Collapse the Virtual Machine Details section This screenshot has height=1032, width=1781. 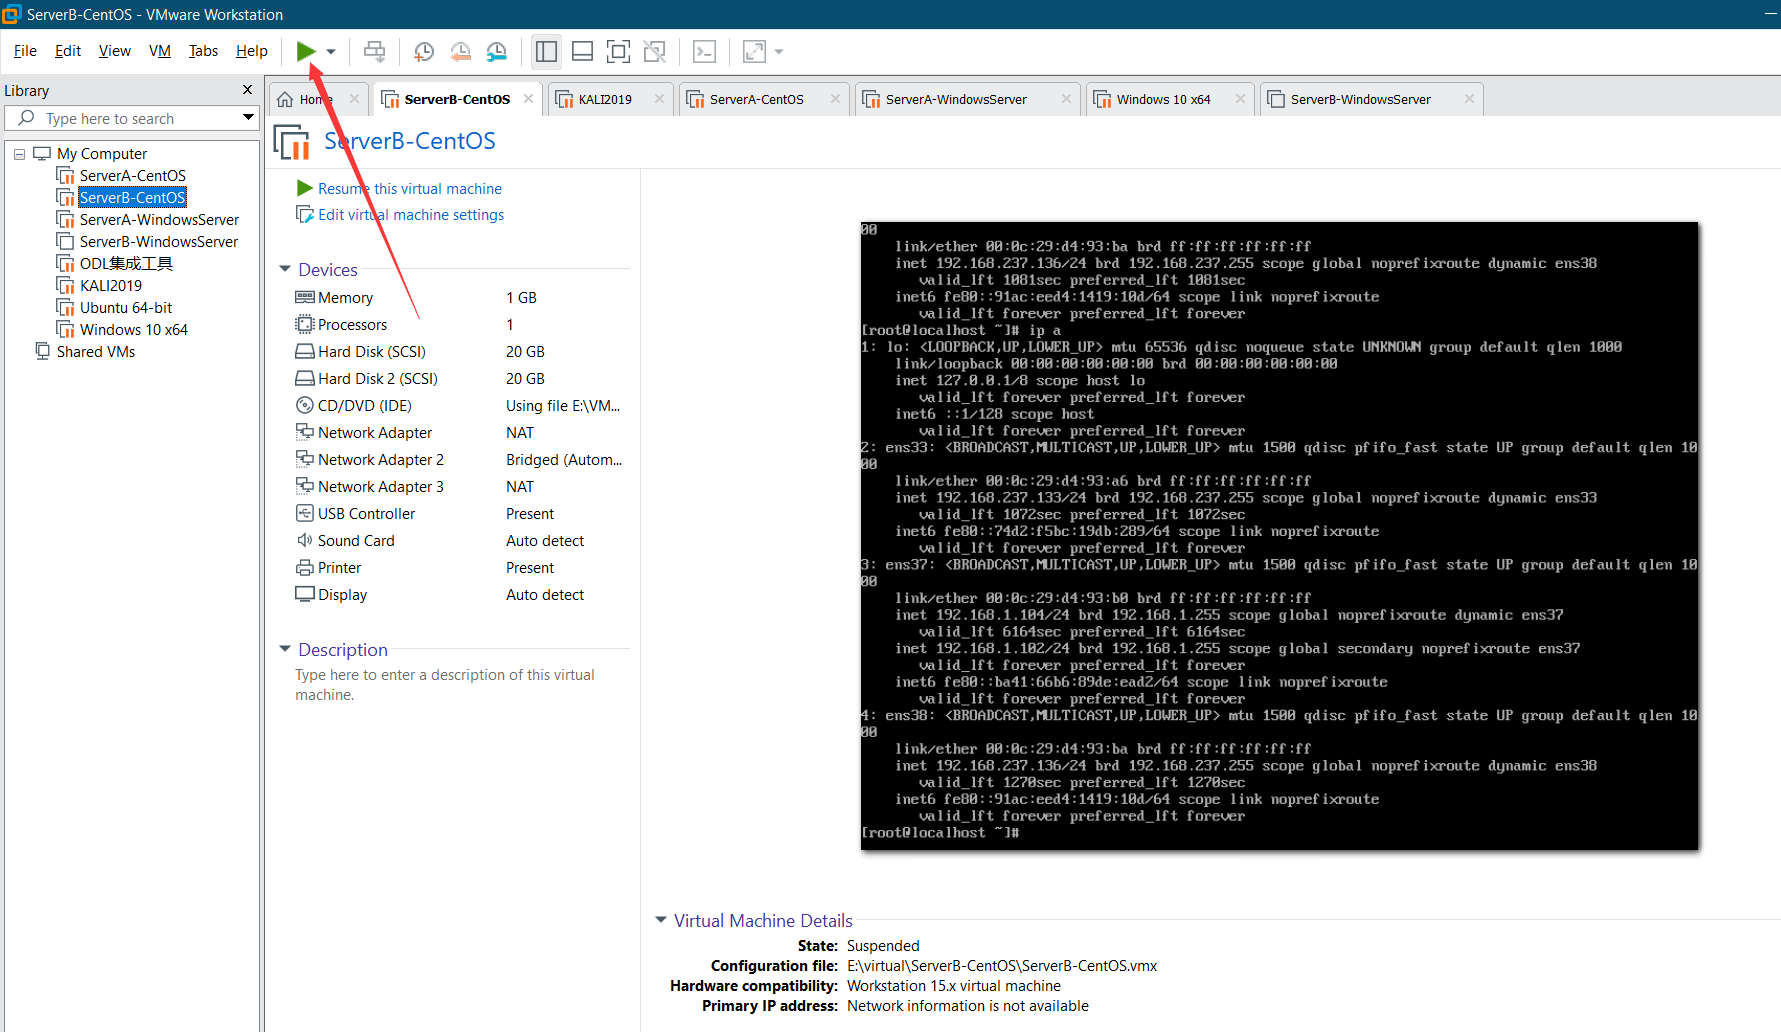pyautogui.click(x=661, y=920)
